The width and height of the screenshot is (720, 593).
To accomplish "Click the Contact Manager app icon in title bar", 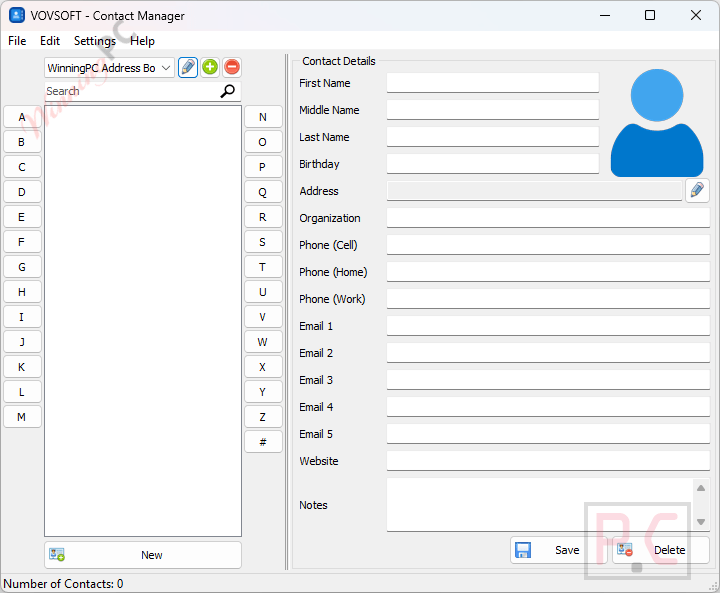I will 17,15.
